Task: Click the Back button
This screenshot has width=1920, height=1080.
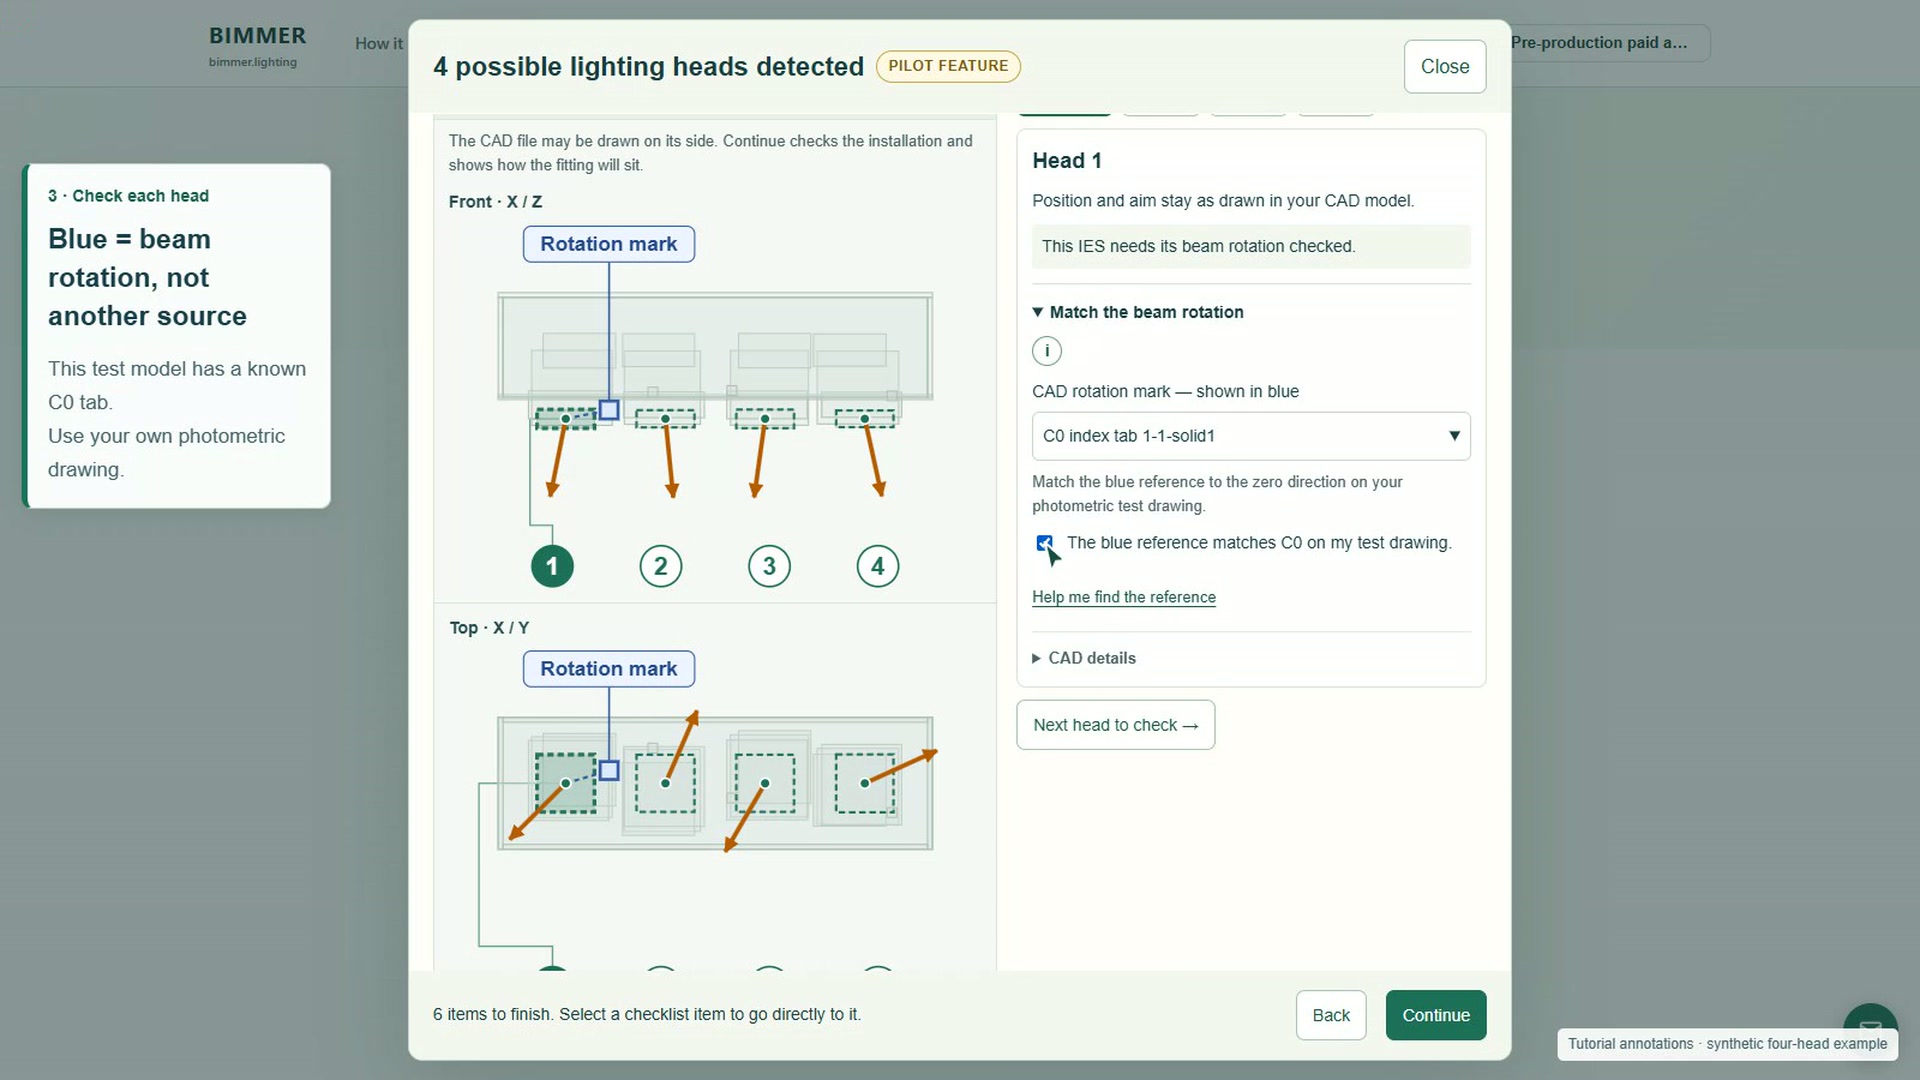Action: coord(1331,1015)
